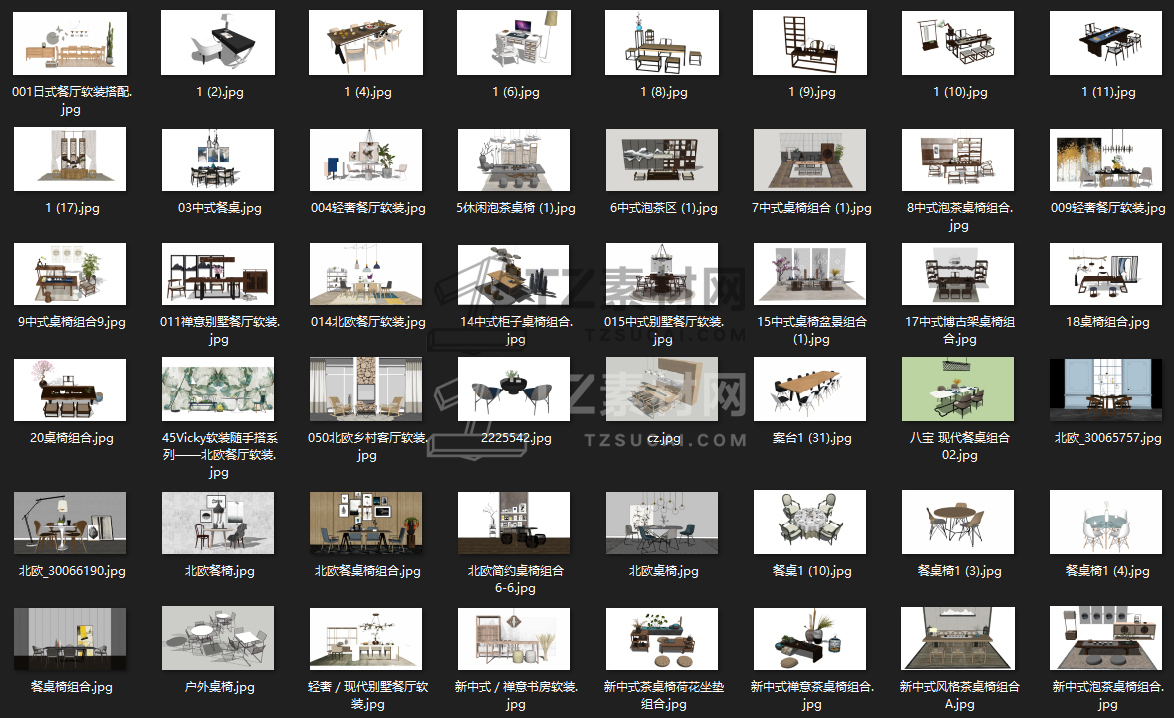Click the file name text 03中式餐桌.jpg
The width and height of the screenshot is (1174, 718).
click(219, 208)
